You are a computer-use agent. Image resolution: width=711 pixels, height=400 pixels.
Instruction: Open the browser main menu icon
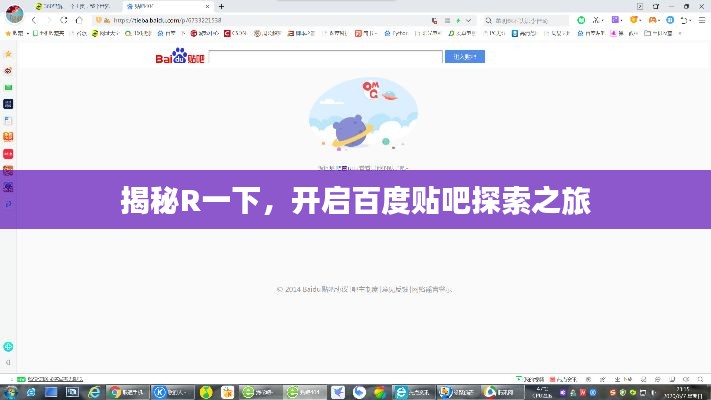701,20
